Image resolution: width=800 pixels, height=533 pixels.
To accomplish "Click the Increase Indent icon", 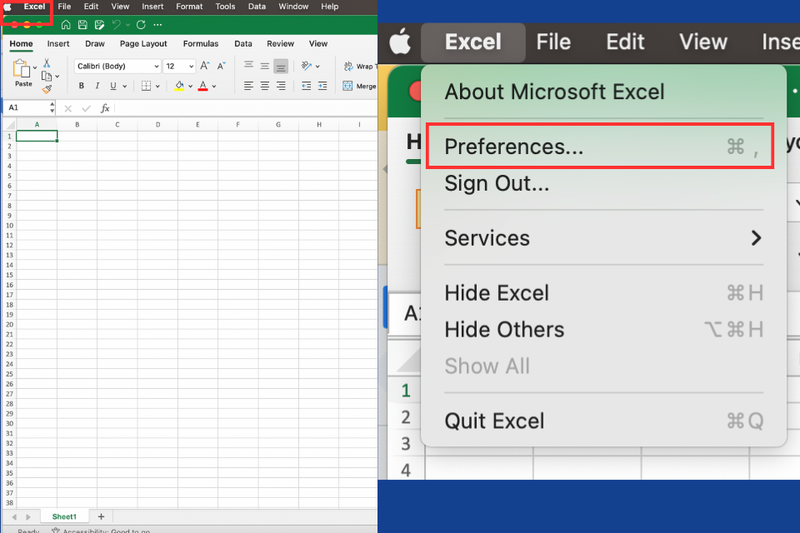I will point(322,86).
